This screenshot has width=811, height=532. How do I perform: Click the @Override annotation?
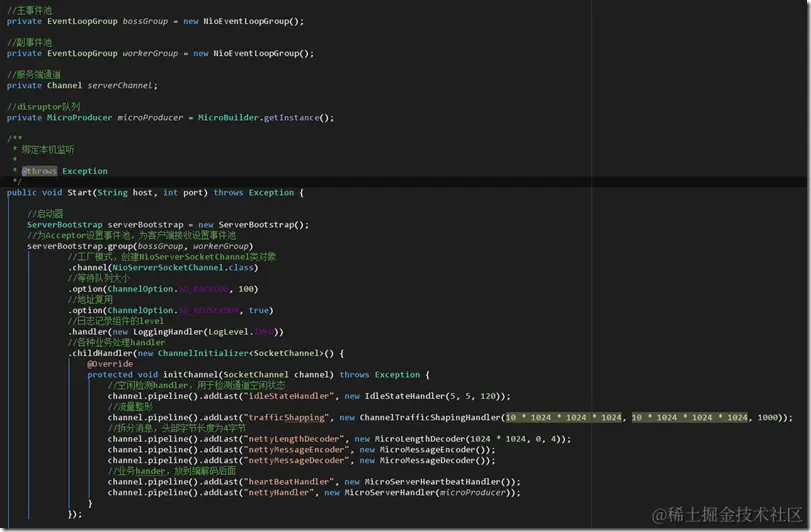coord(110,364)
